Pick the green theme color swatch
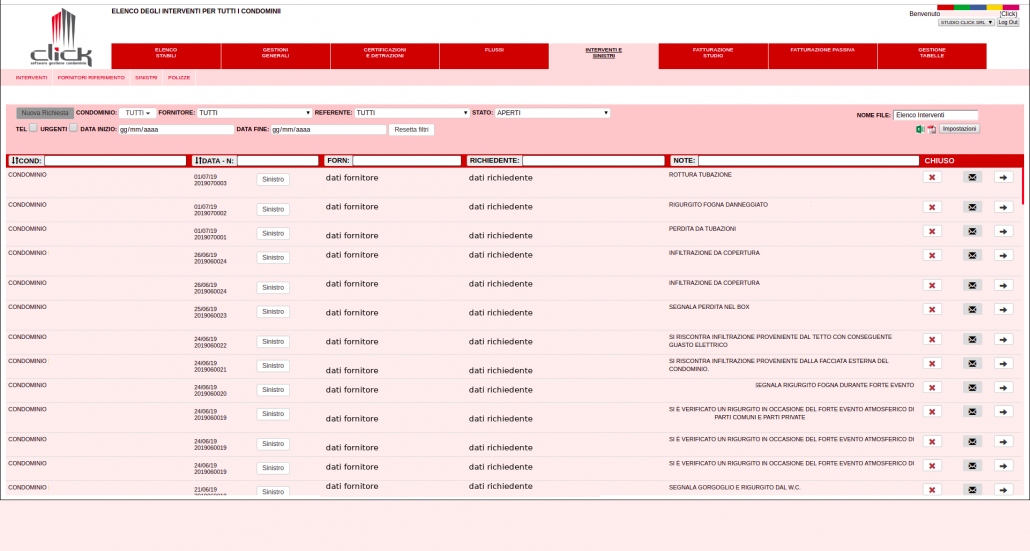The image size is (1030, 551). click(962, 7)
